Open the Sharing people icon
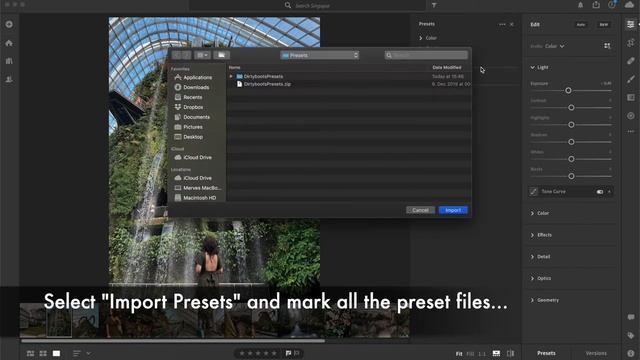This screenshot has width=640, height=360. tap(9, 79)
